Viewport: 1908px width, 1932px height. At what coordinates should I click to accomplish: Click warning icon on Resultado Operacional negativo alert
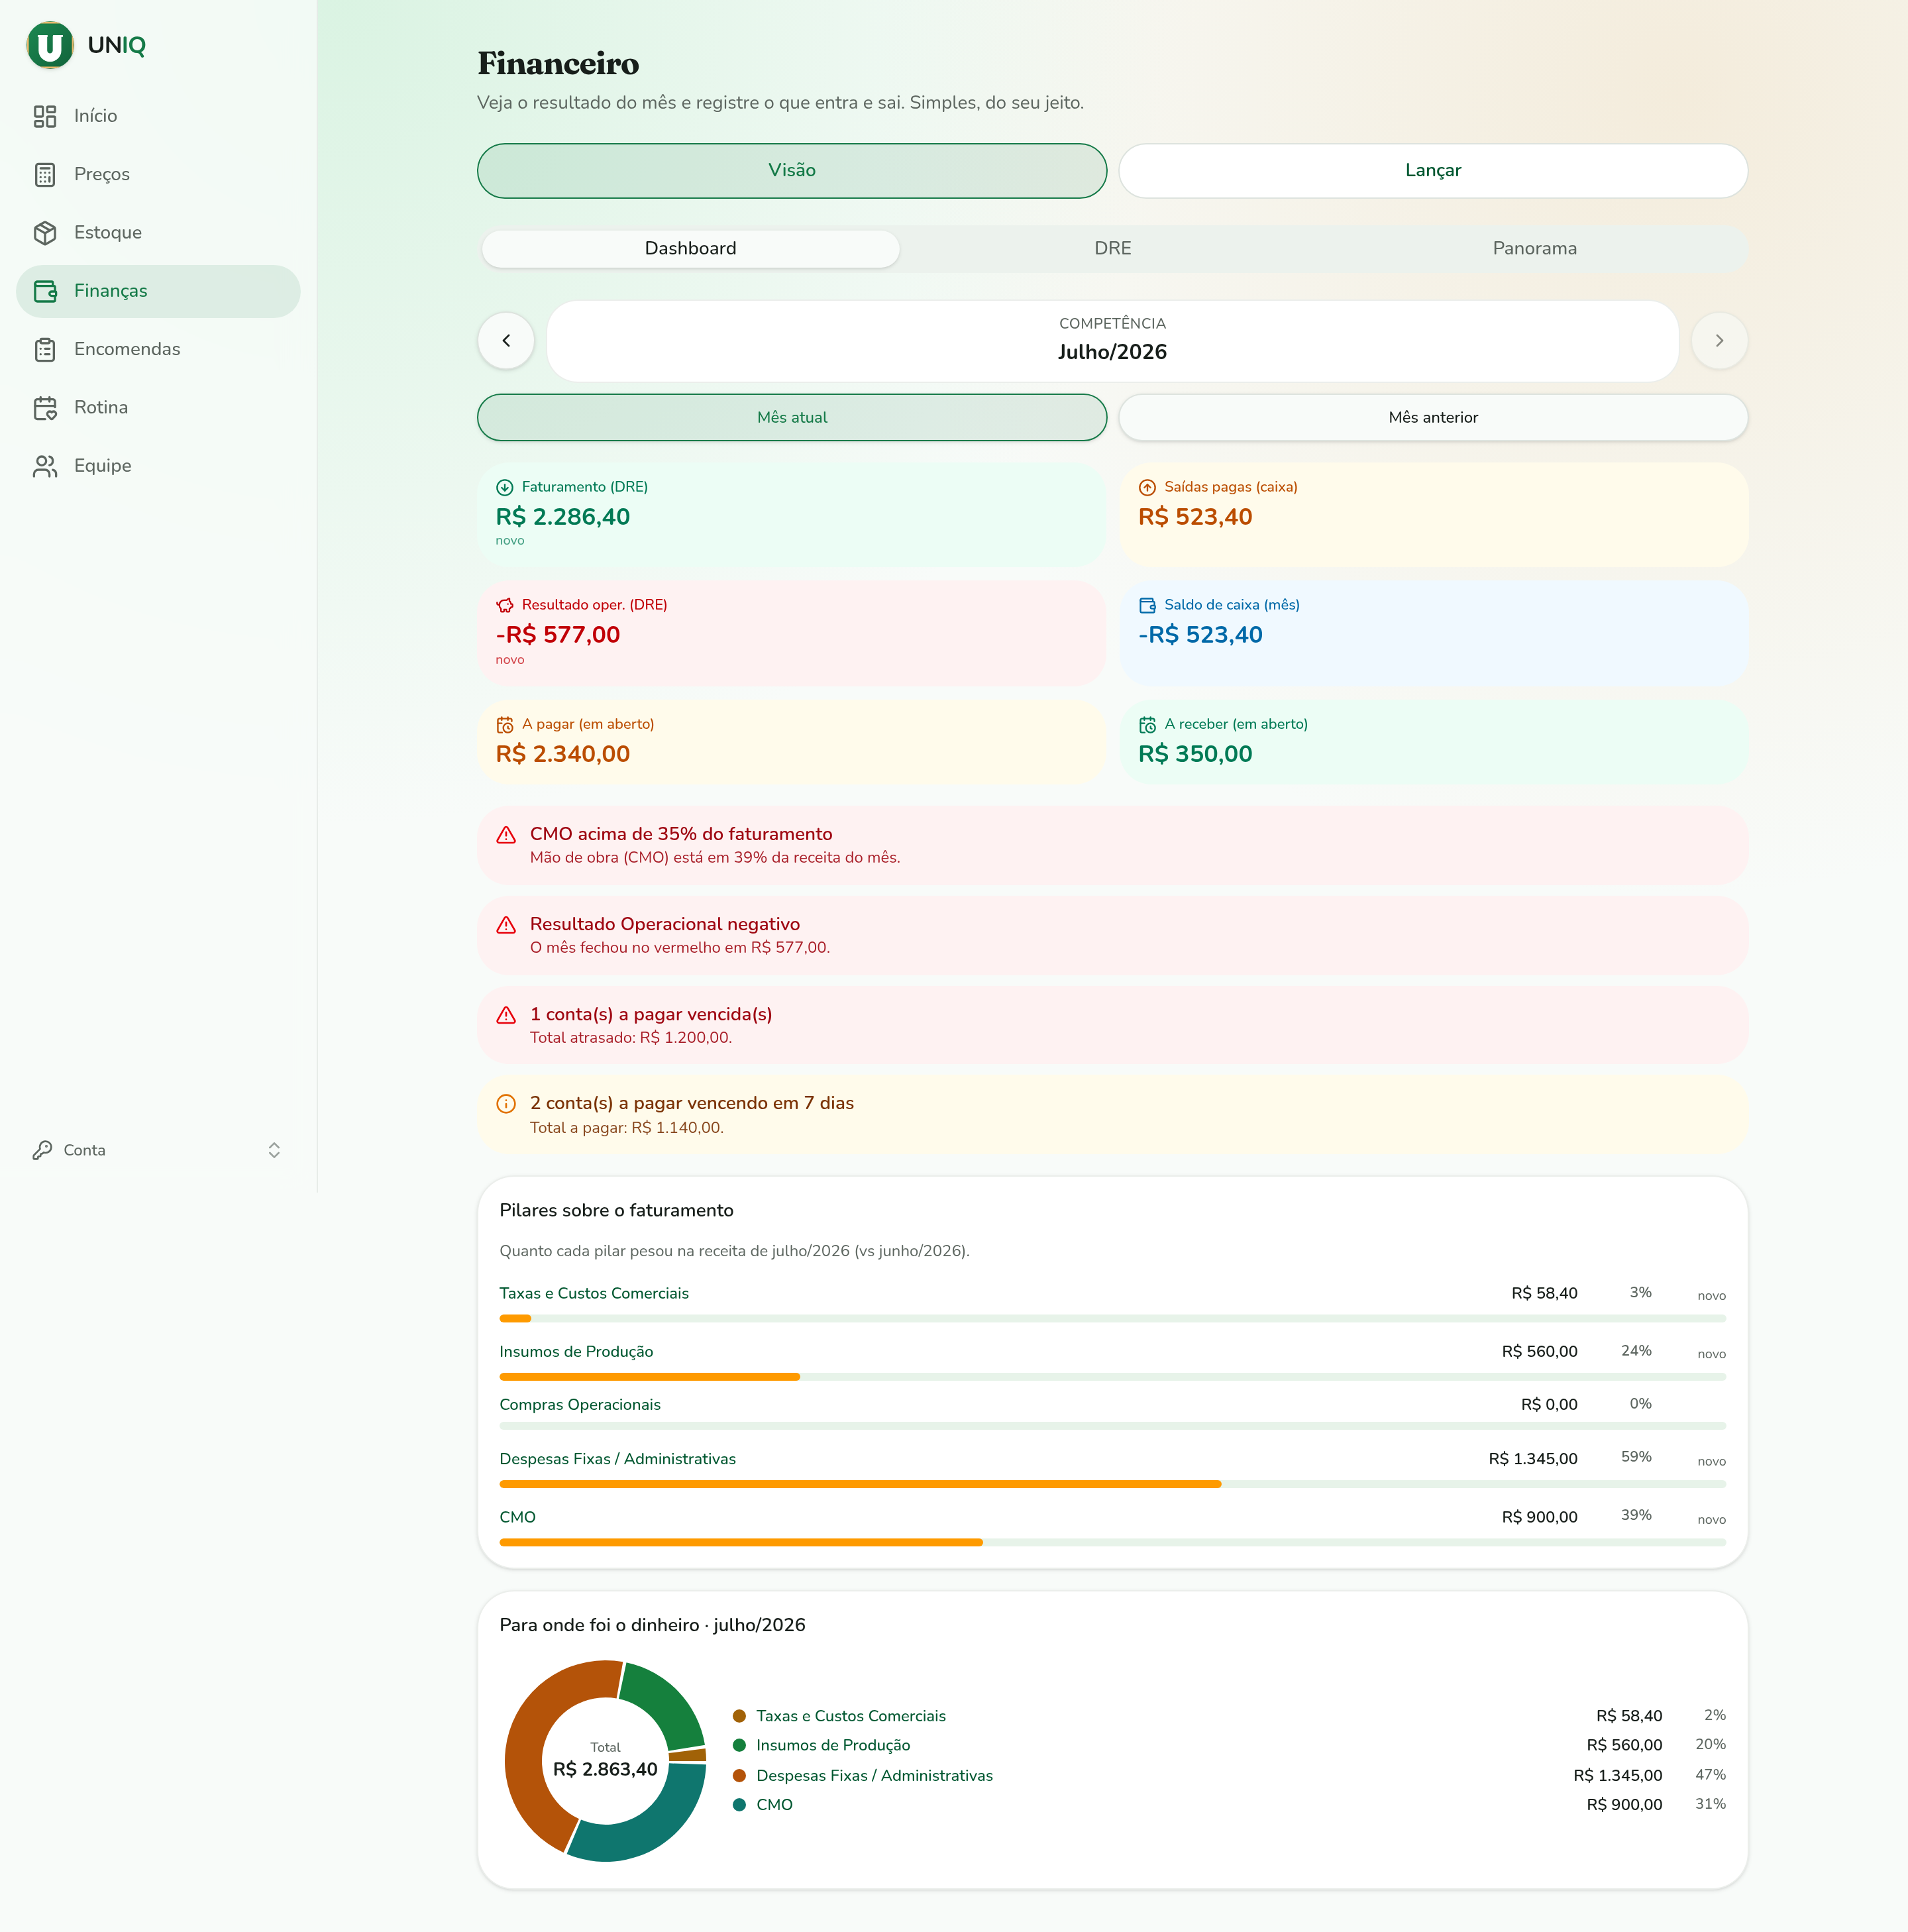coord(506,925)
